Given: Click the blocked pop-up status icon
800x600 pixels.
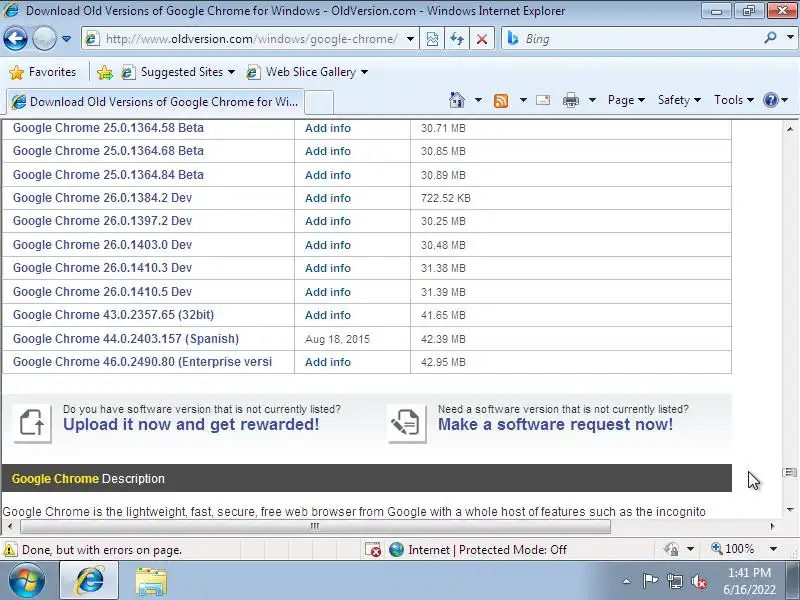Looking at the screenshot, I should coord(373,549).
